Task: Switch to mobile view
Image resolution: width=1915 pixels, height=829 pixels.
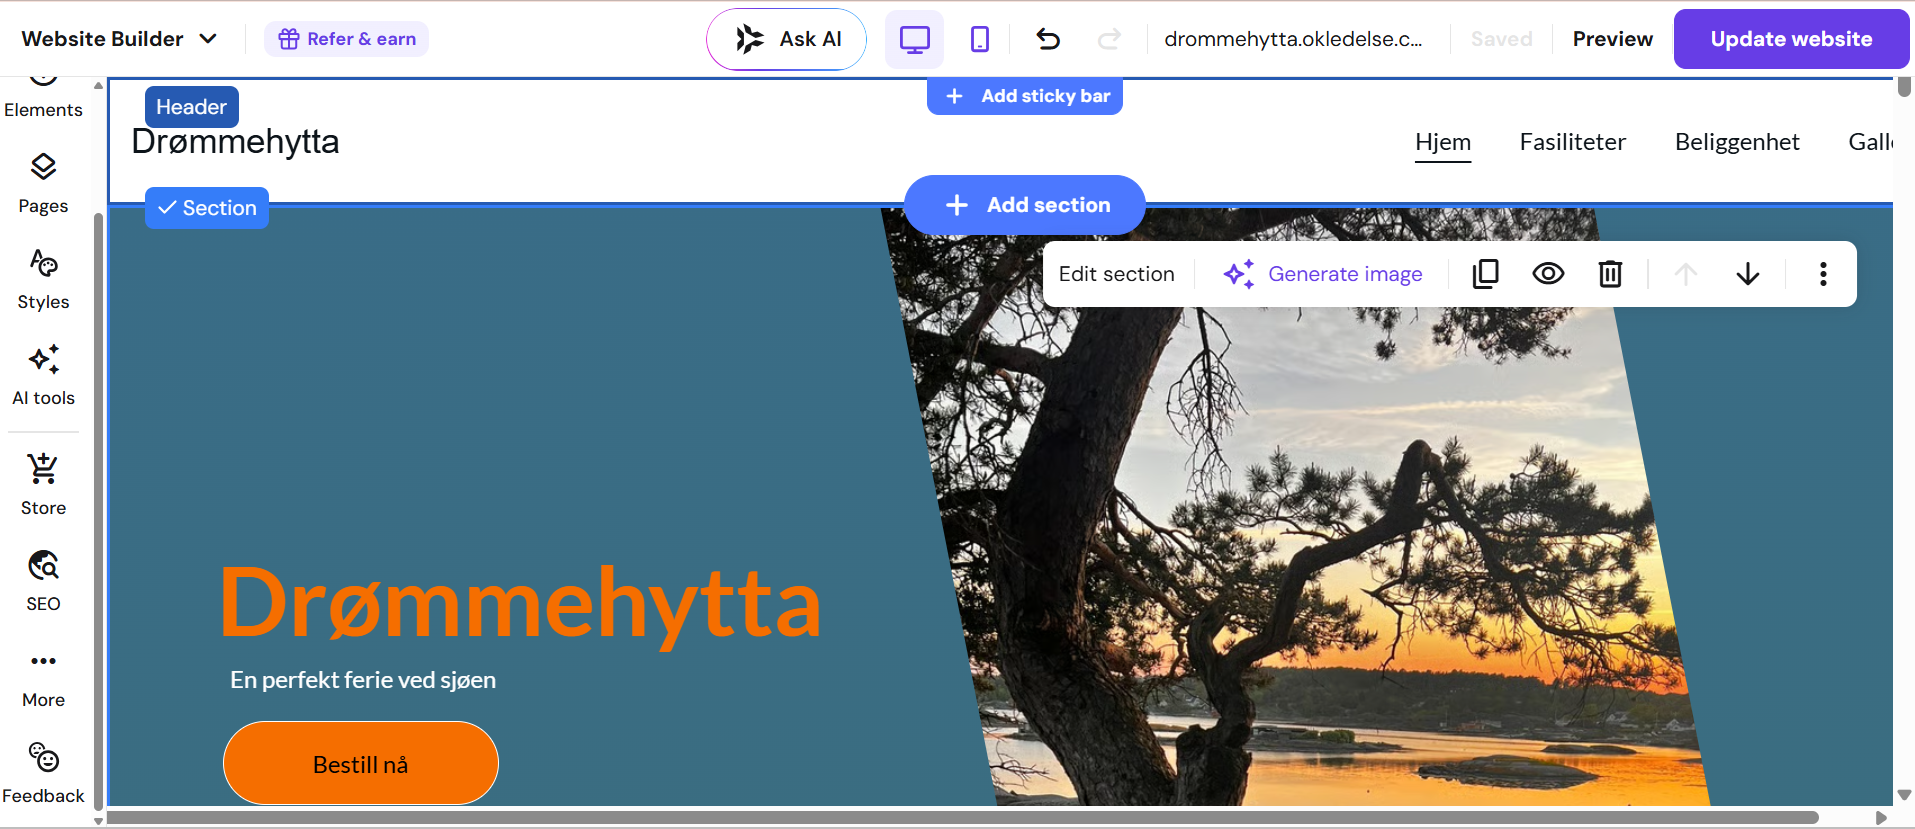Action: pos(980,39)
